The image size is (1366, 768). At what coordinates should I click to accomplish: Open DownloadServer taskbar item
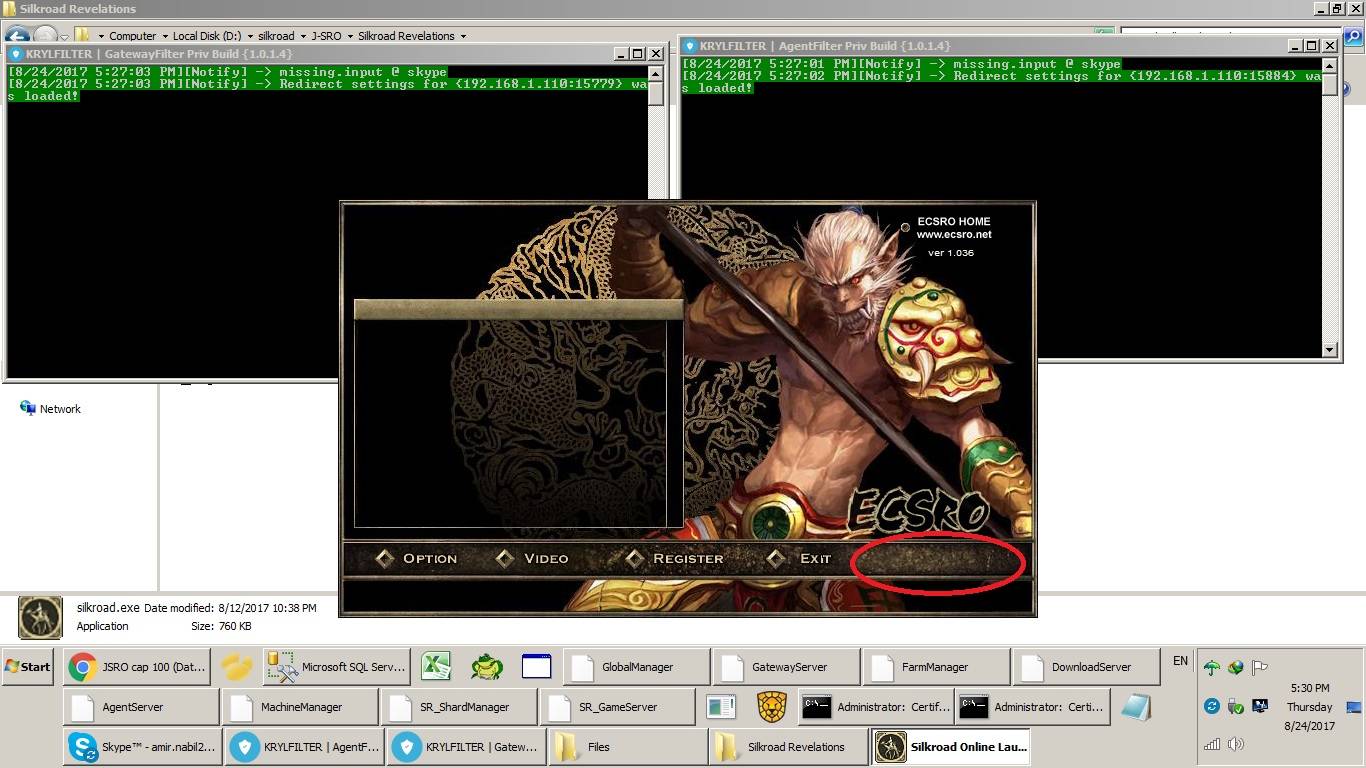[x=1086, y=667]
